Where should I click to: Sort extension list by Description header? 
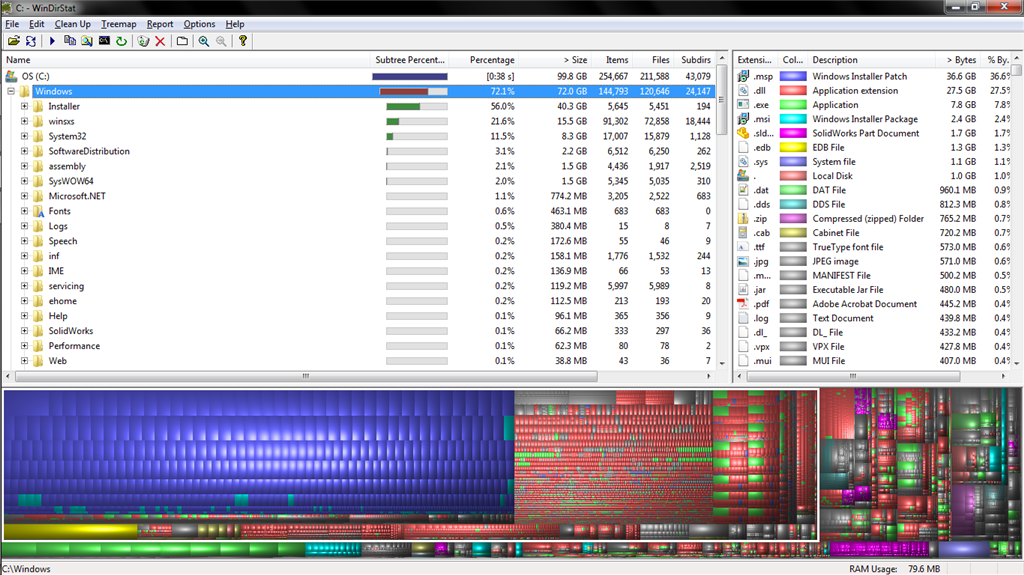pos(871,59)
